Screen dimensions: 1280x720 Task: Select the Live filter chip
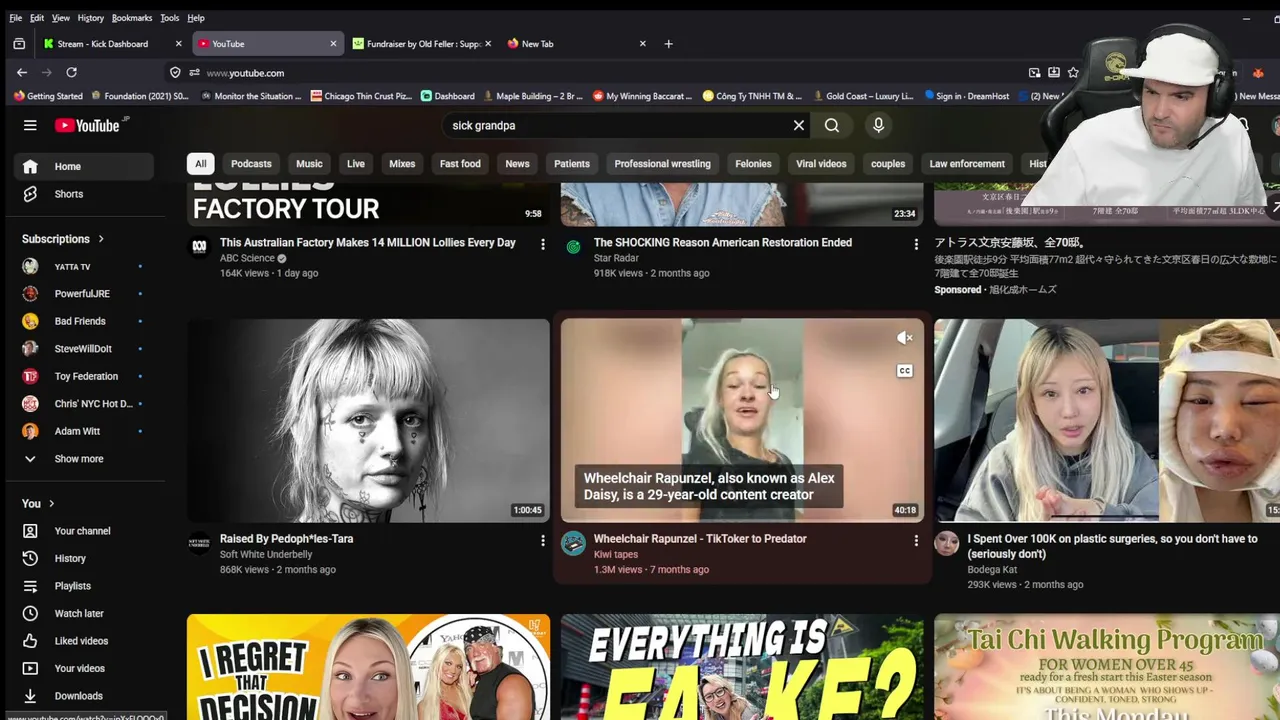pos(356,164)
